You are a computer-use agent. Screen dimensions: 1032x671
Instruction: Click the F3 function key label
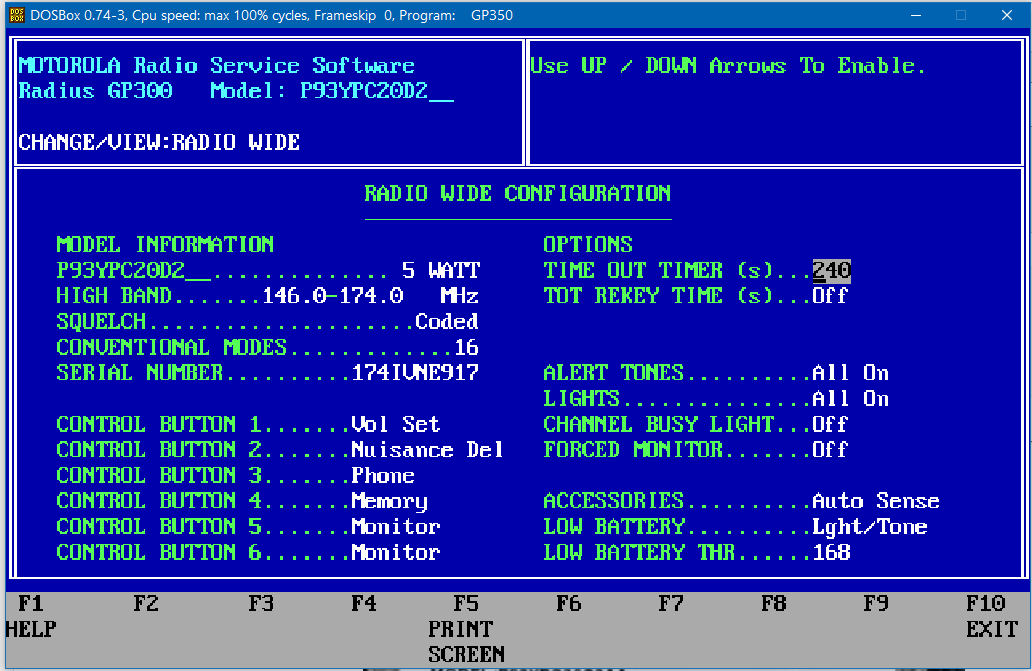click(261, 604)
